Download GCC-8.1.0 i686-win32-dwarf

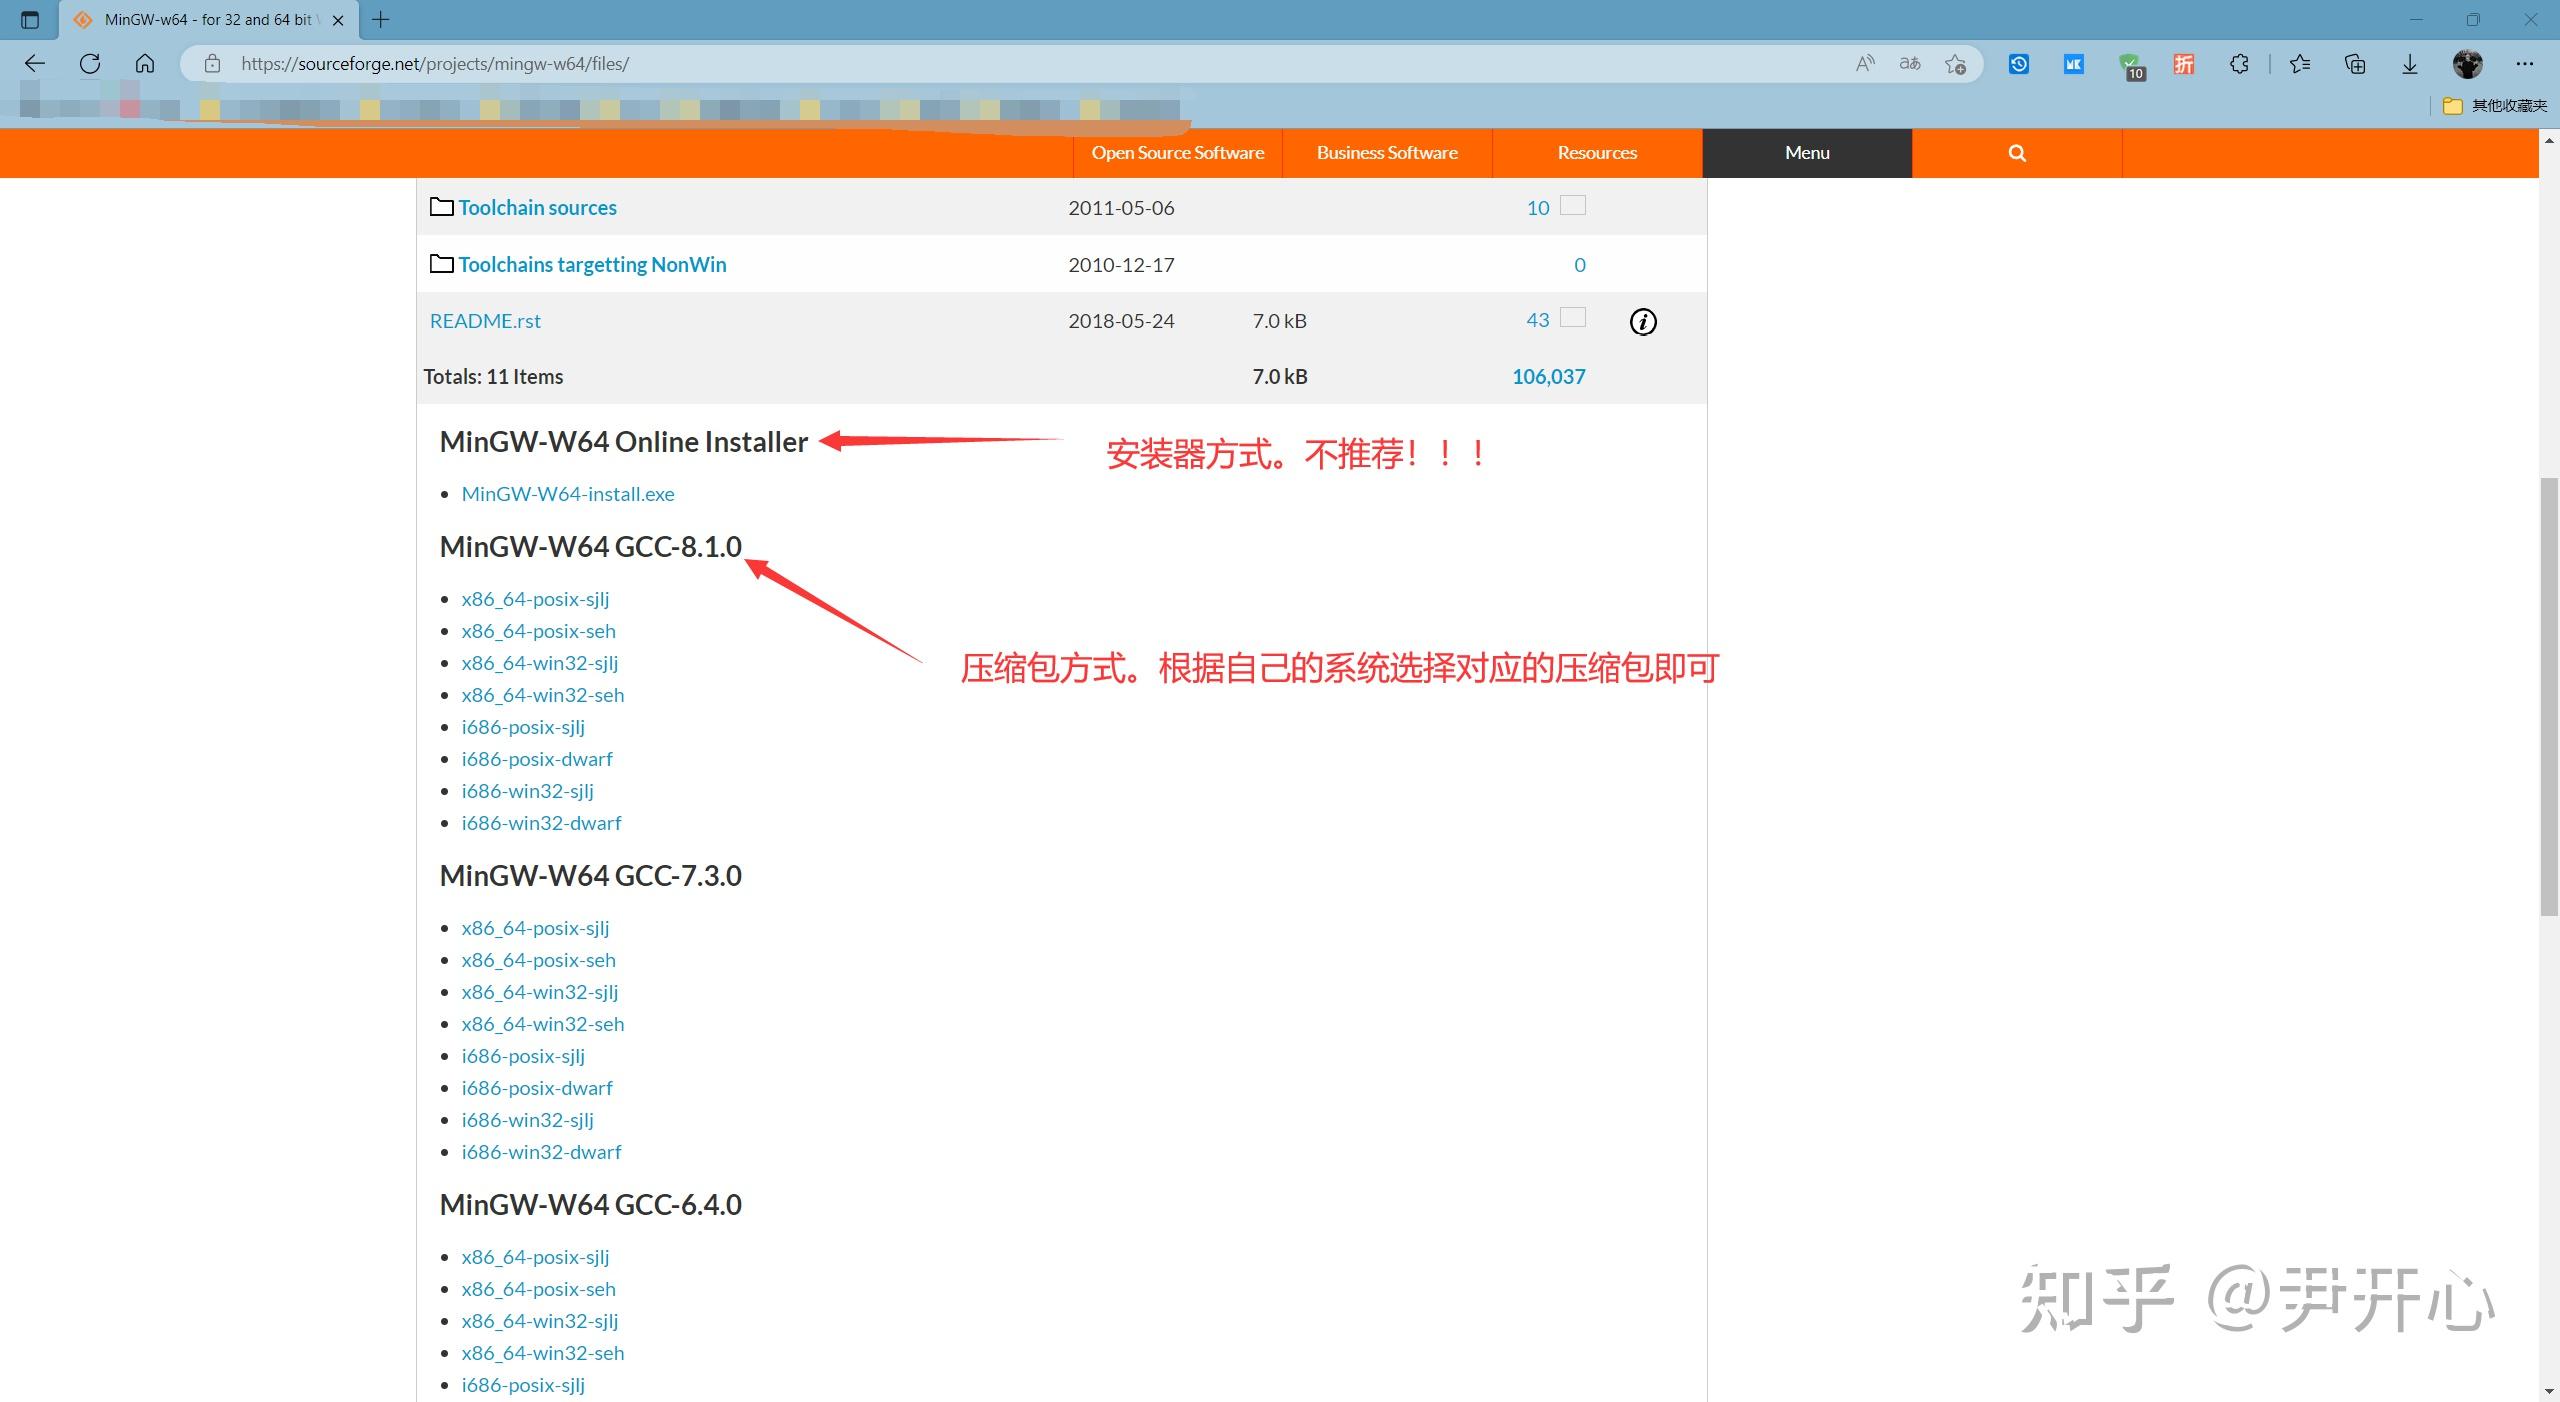(x=541, y=823)
